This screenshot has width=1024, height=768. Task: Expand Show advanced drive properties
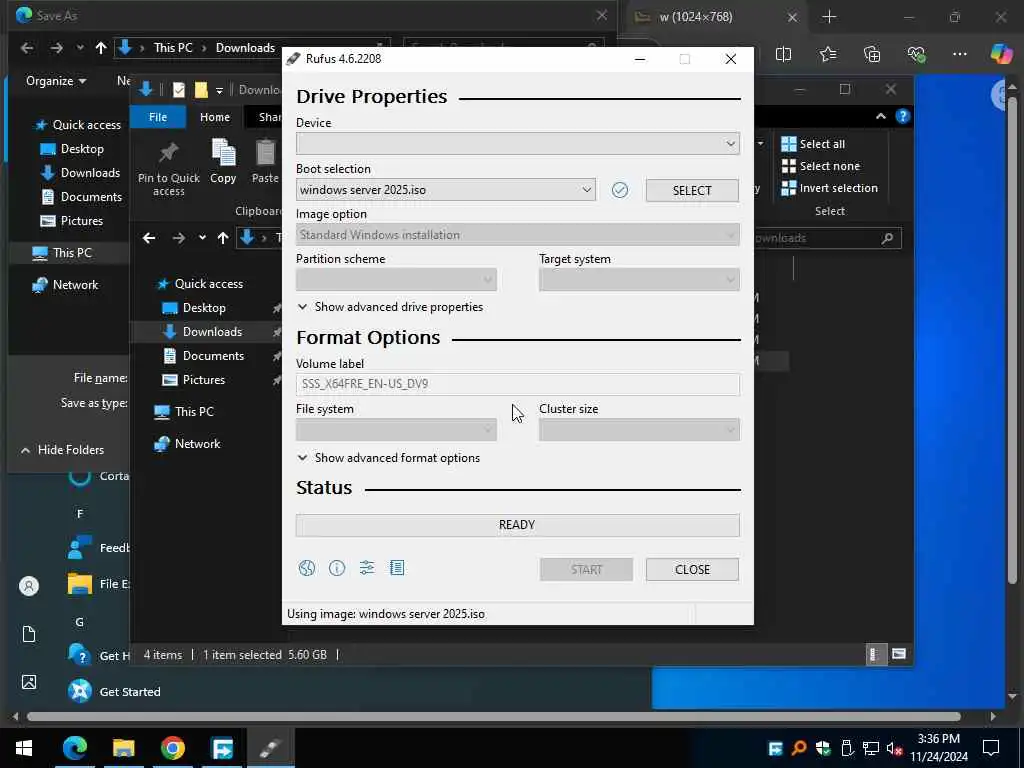[x=390, y=307]
